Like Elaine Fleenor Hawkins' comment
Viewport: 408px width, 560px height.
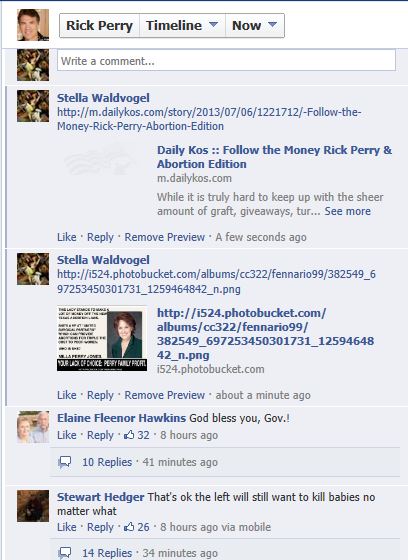[67, 435]
